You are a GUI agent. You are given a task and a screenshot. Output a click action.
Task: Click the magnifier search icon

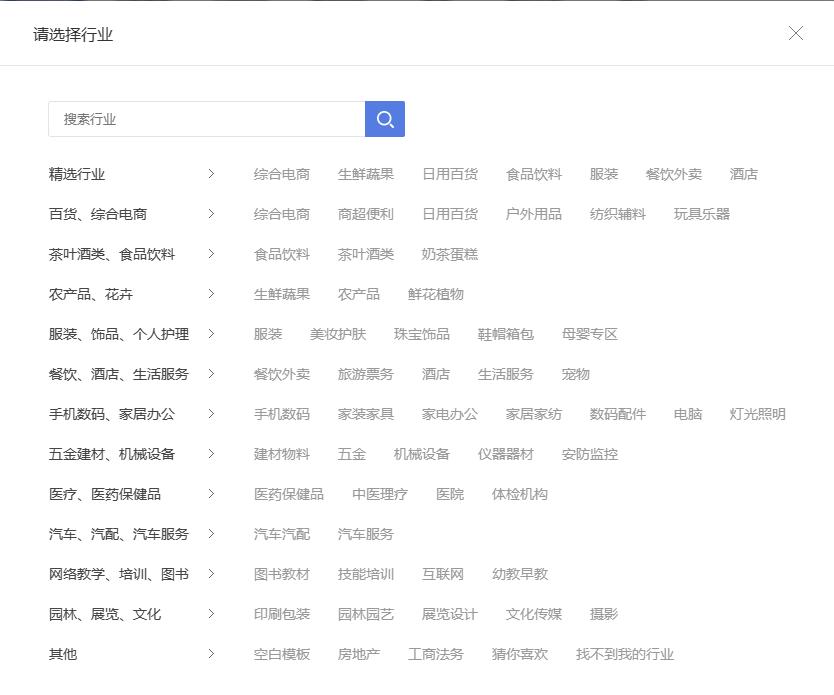(384, 118)
